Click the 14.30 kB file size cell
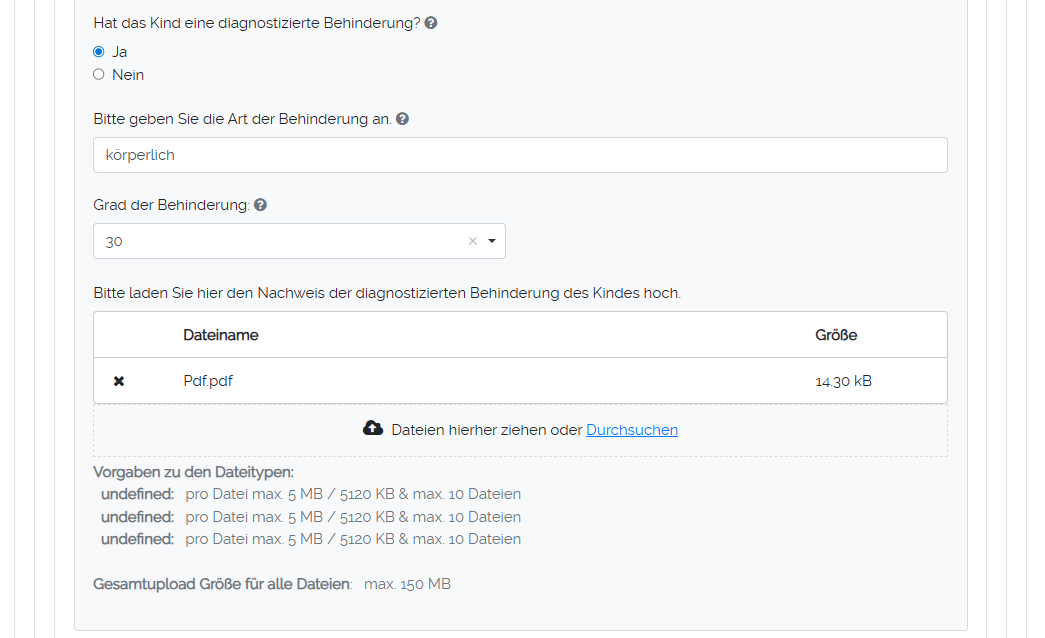1045x638 pixels. click(x=843, y=381)
